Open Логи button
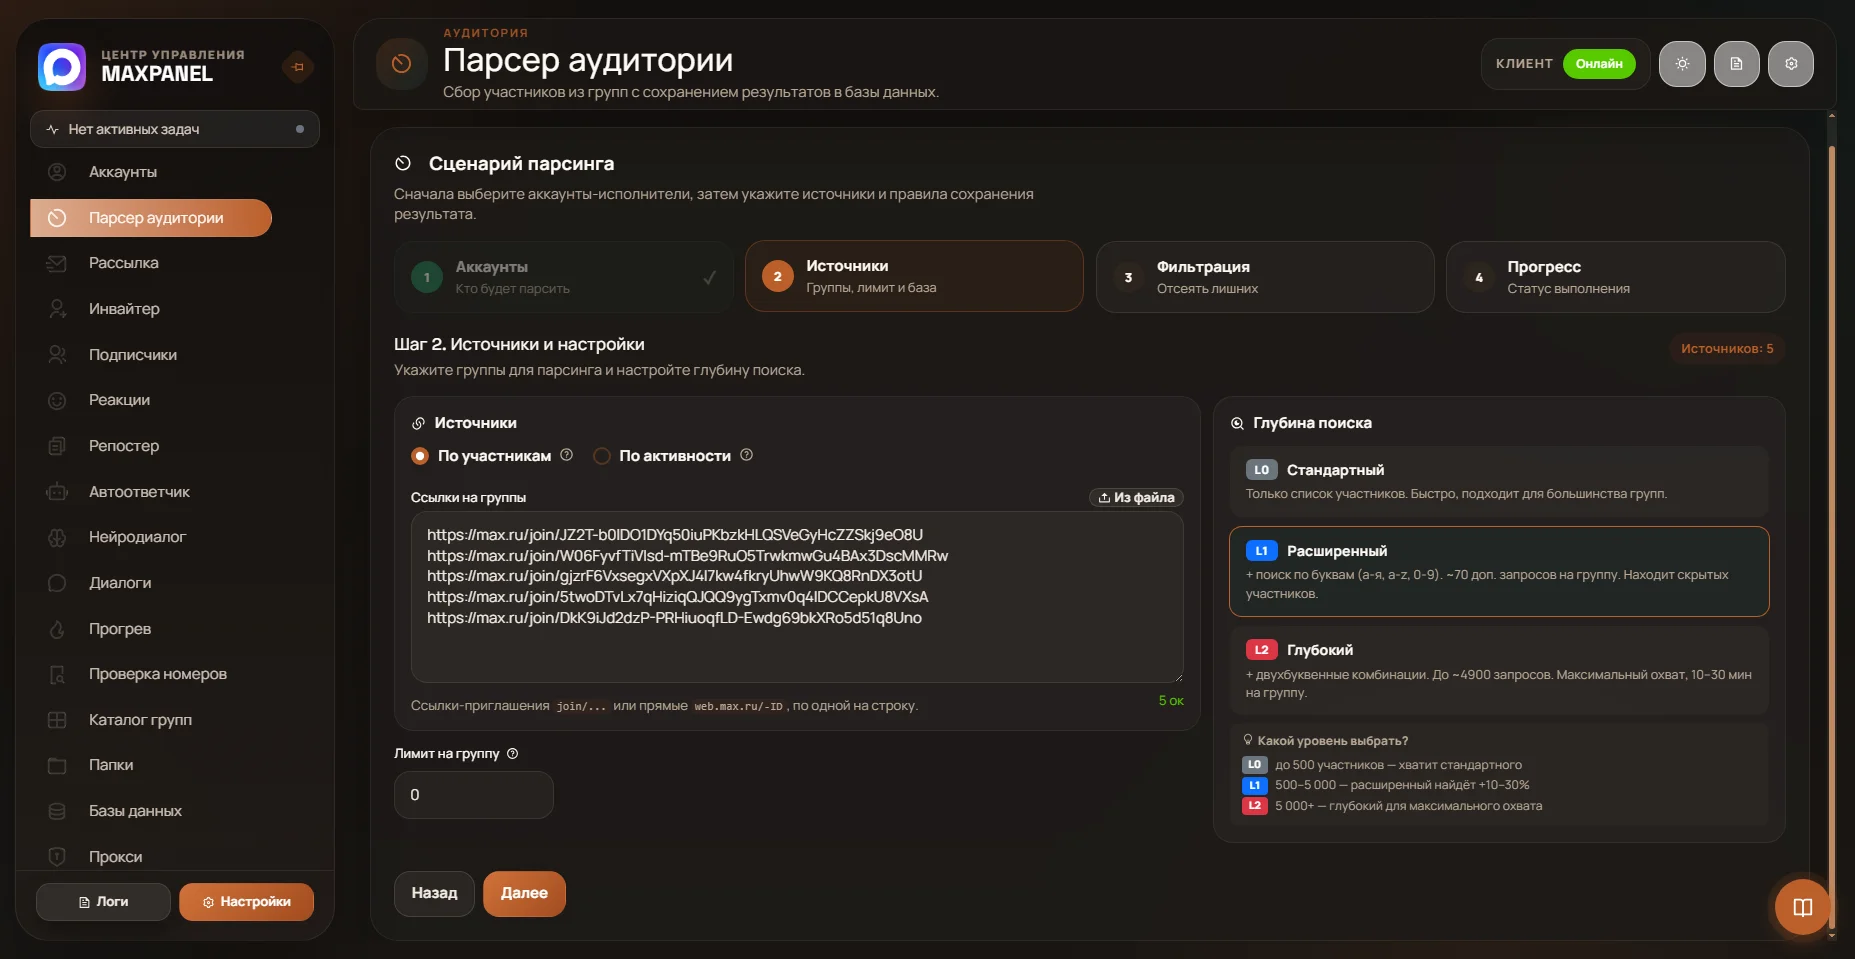Image resolution: width=1855 pixels, height=959 pixels. pyautogui.click(x=103, y=902)
